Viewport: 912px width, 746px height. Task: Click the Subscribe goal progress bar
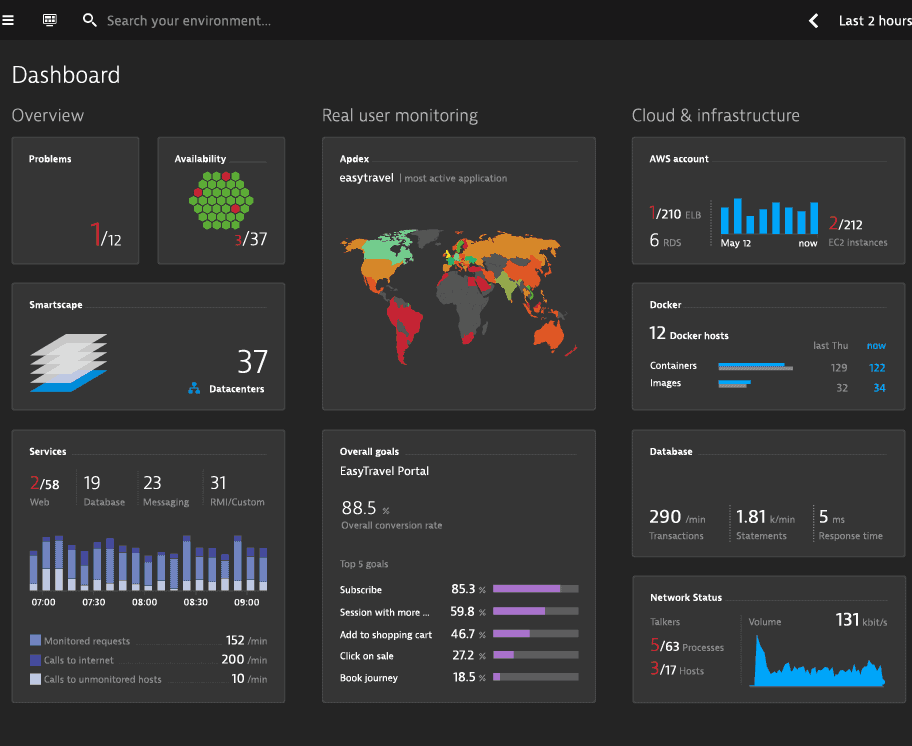[535, 589]
